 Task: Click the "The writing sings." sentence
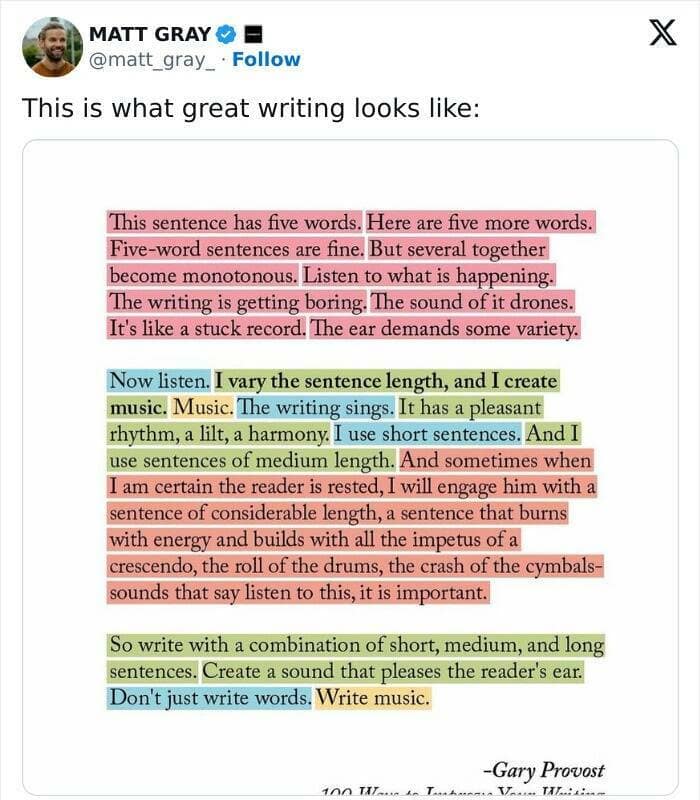(315, 408)
